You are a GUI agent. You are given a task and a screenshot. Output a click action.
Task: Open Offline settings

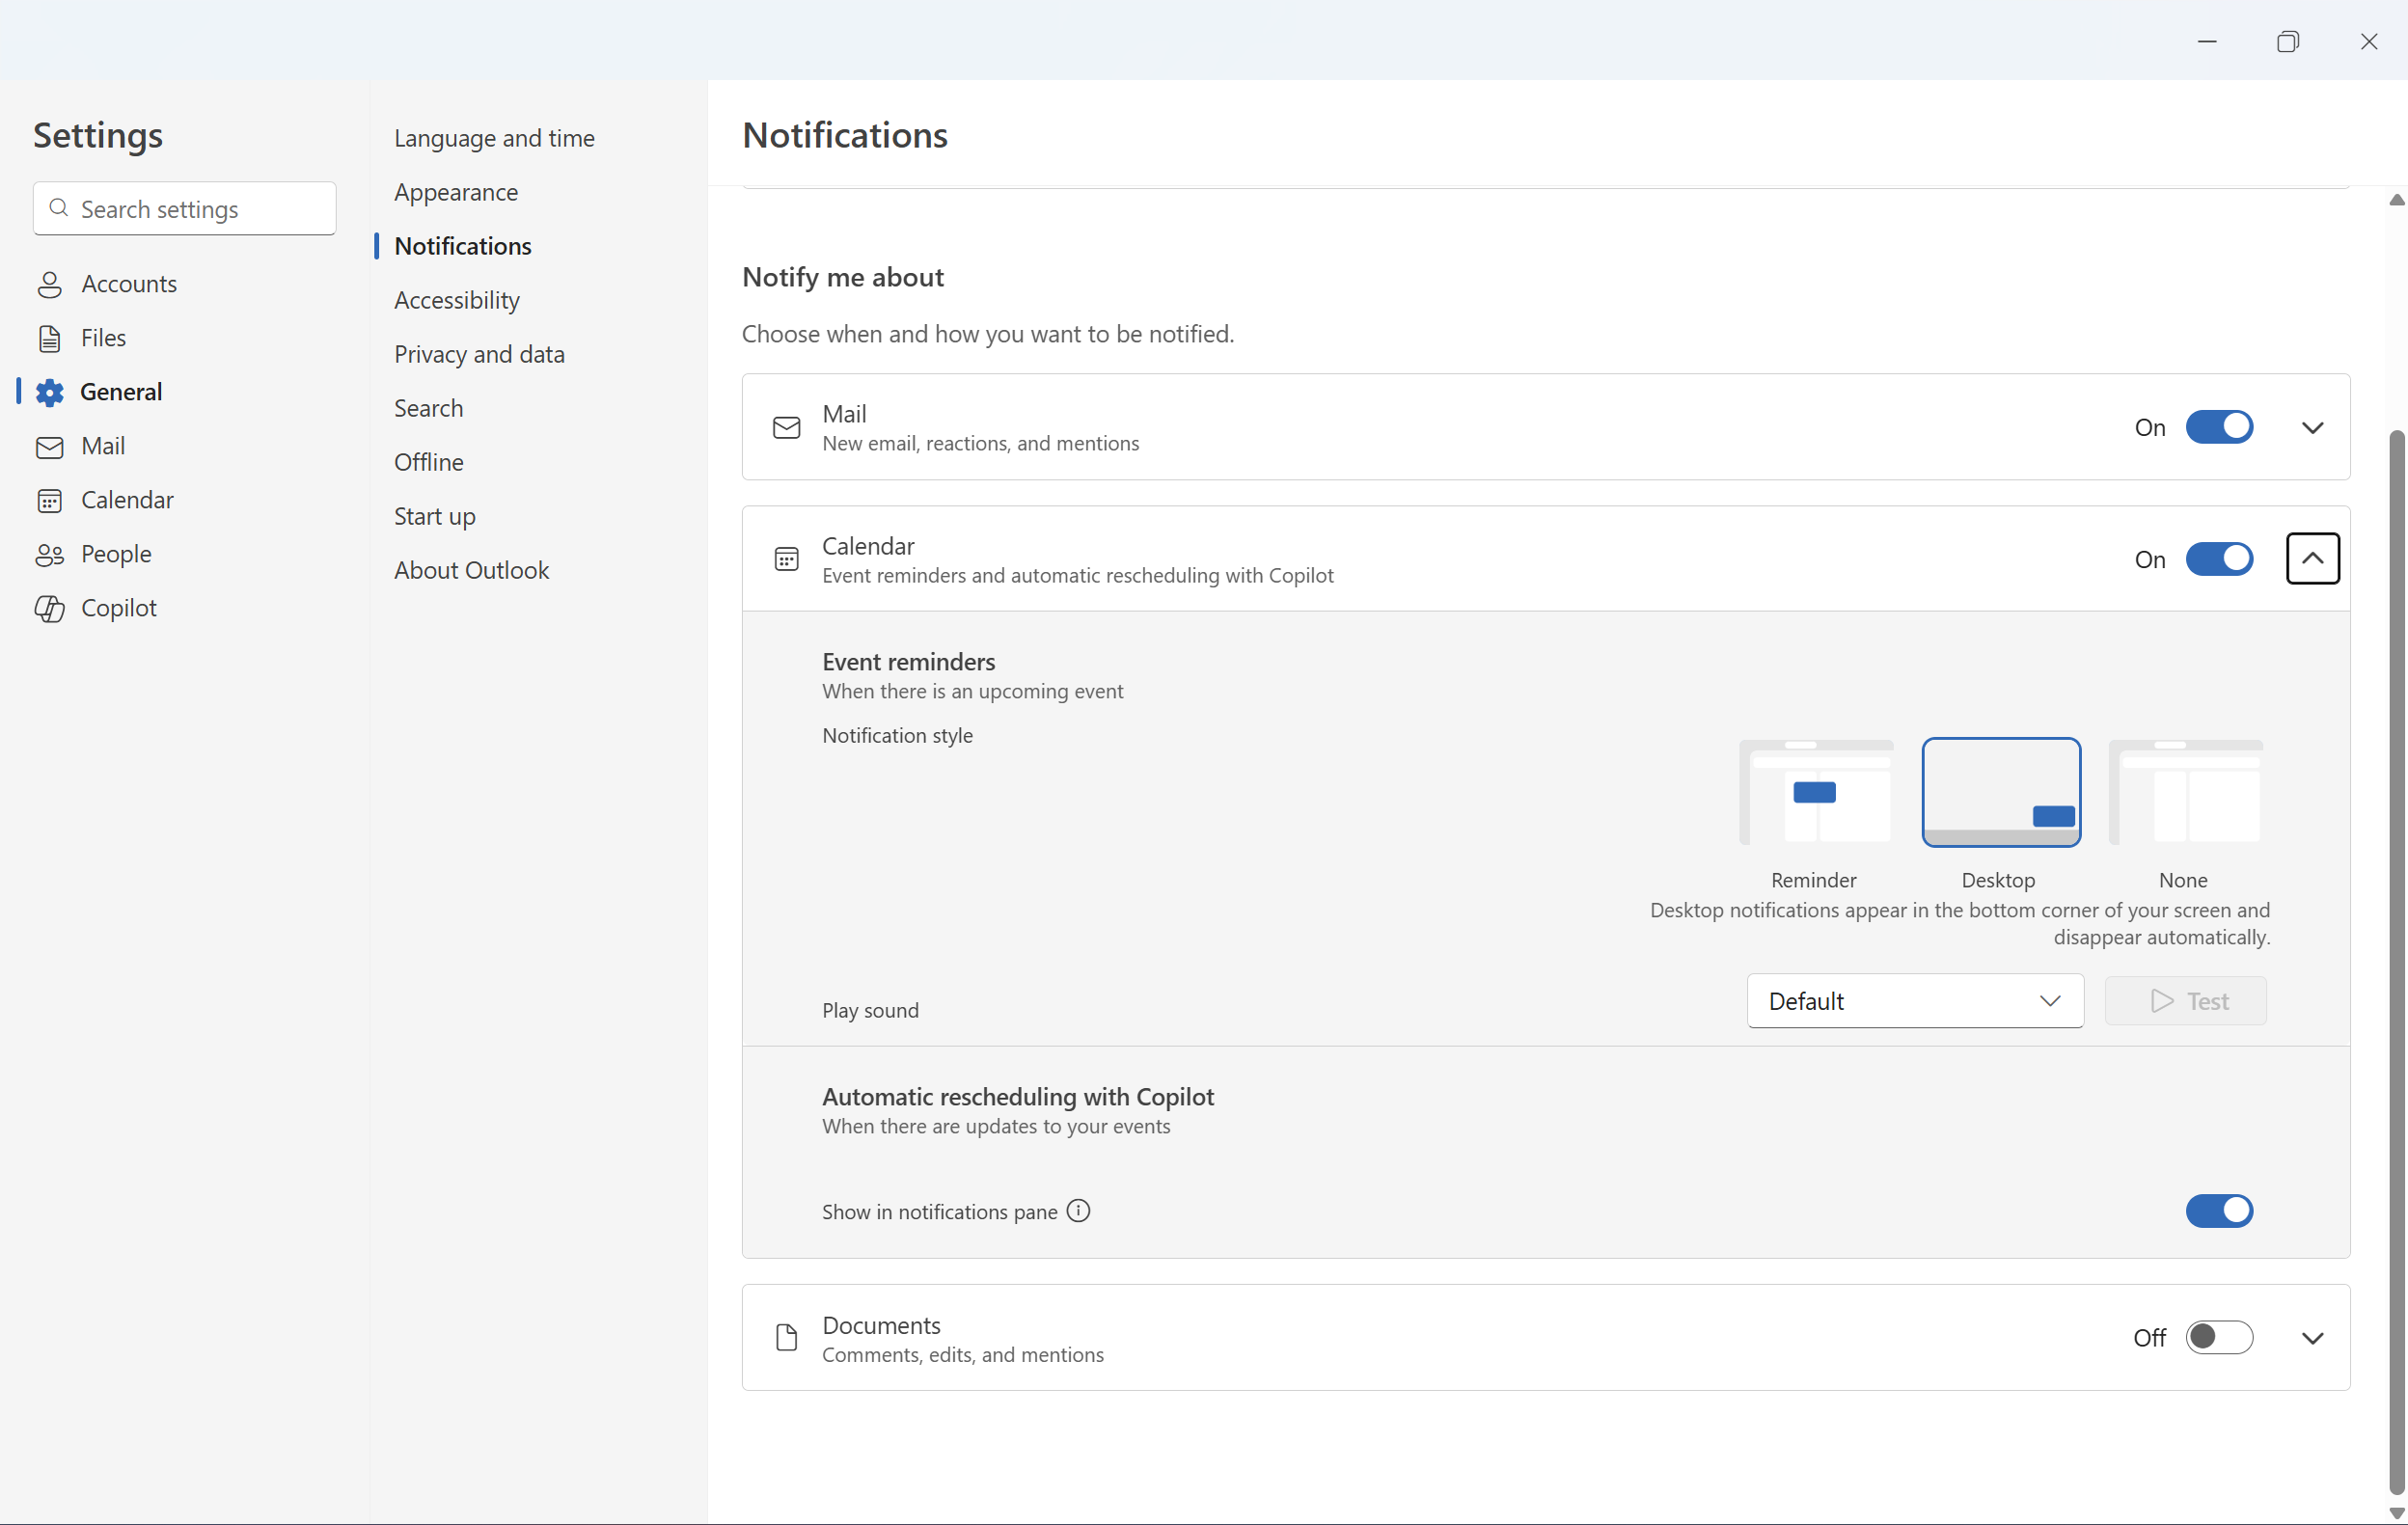(x=428, y=462)
